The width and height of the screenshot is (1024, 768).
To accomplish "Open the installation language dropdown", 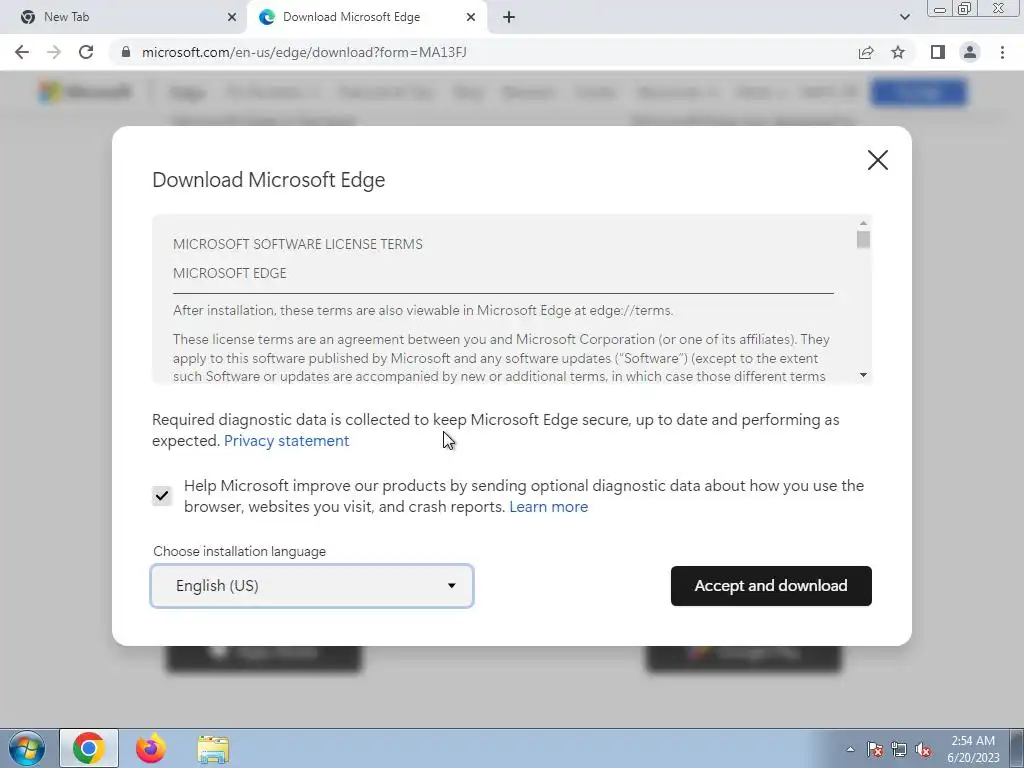I will (x=312, y=586).
